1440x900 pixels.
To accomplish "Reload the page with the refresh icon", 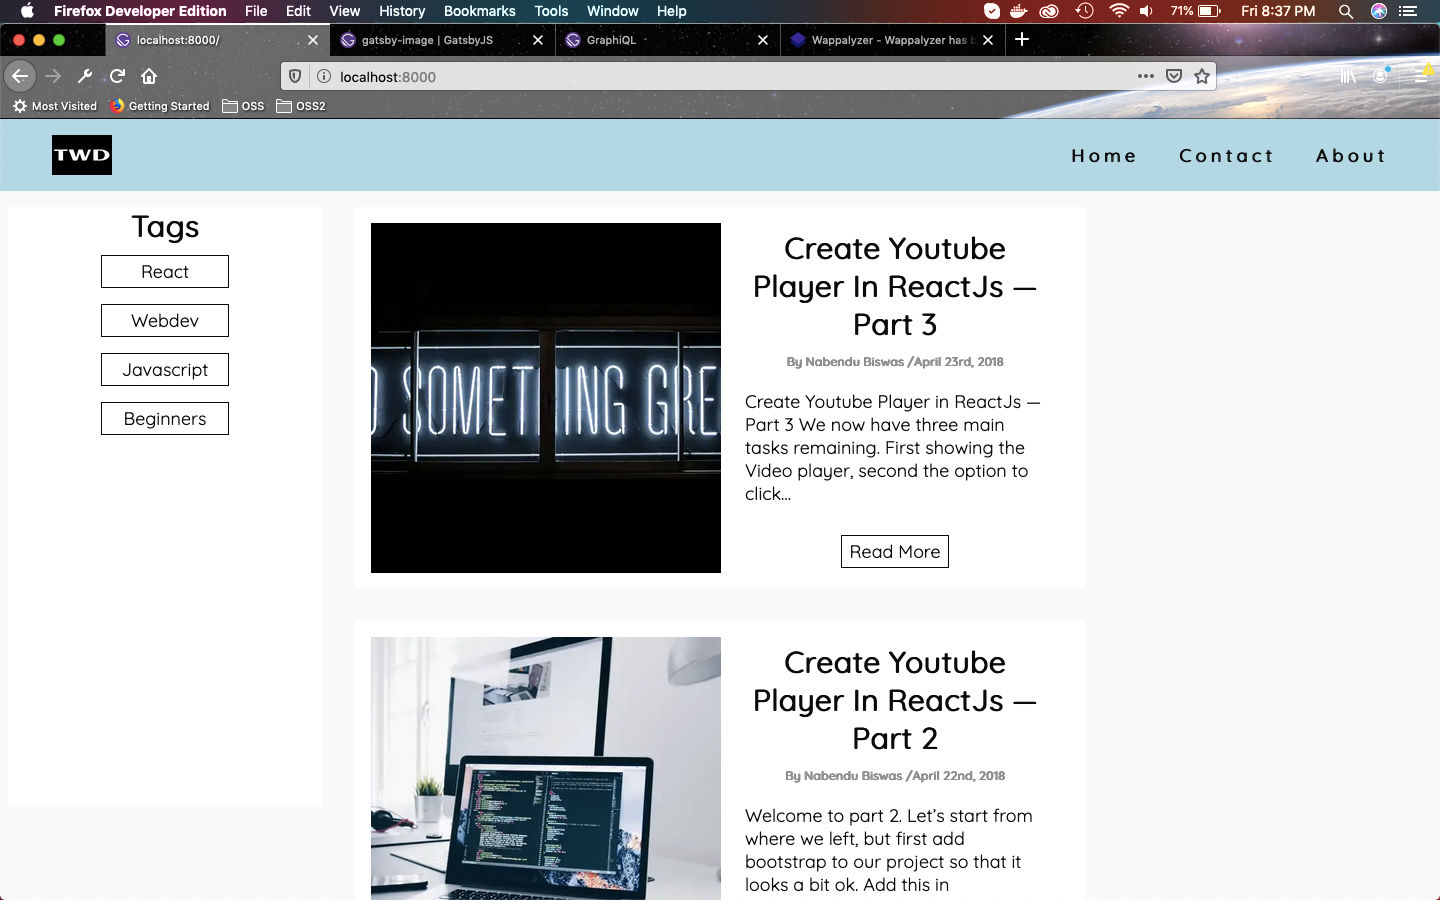I will click(x=117, y=76).
